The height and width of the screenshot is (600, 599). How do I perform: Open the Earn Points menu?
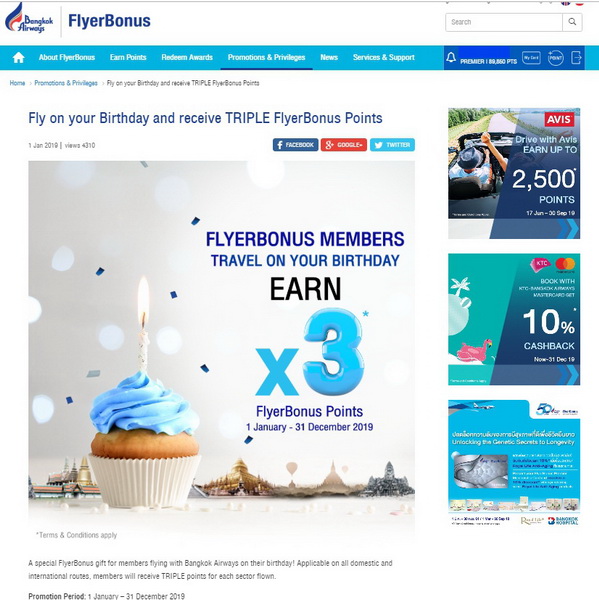click(128, 57)
